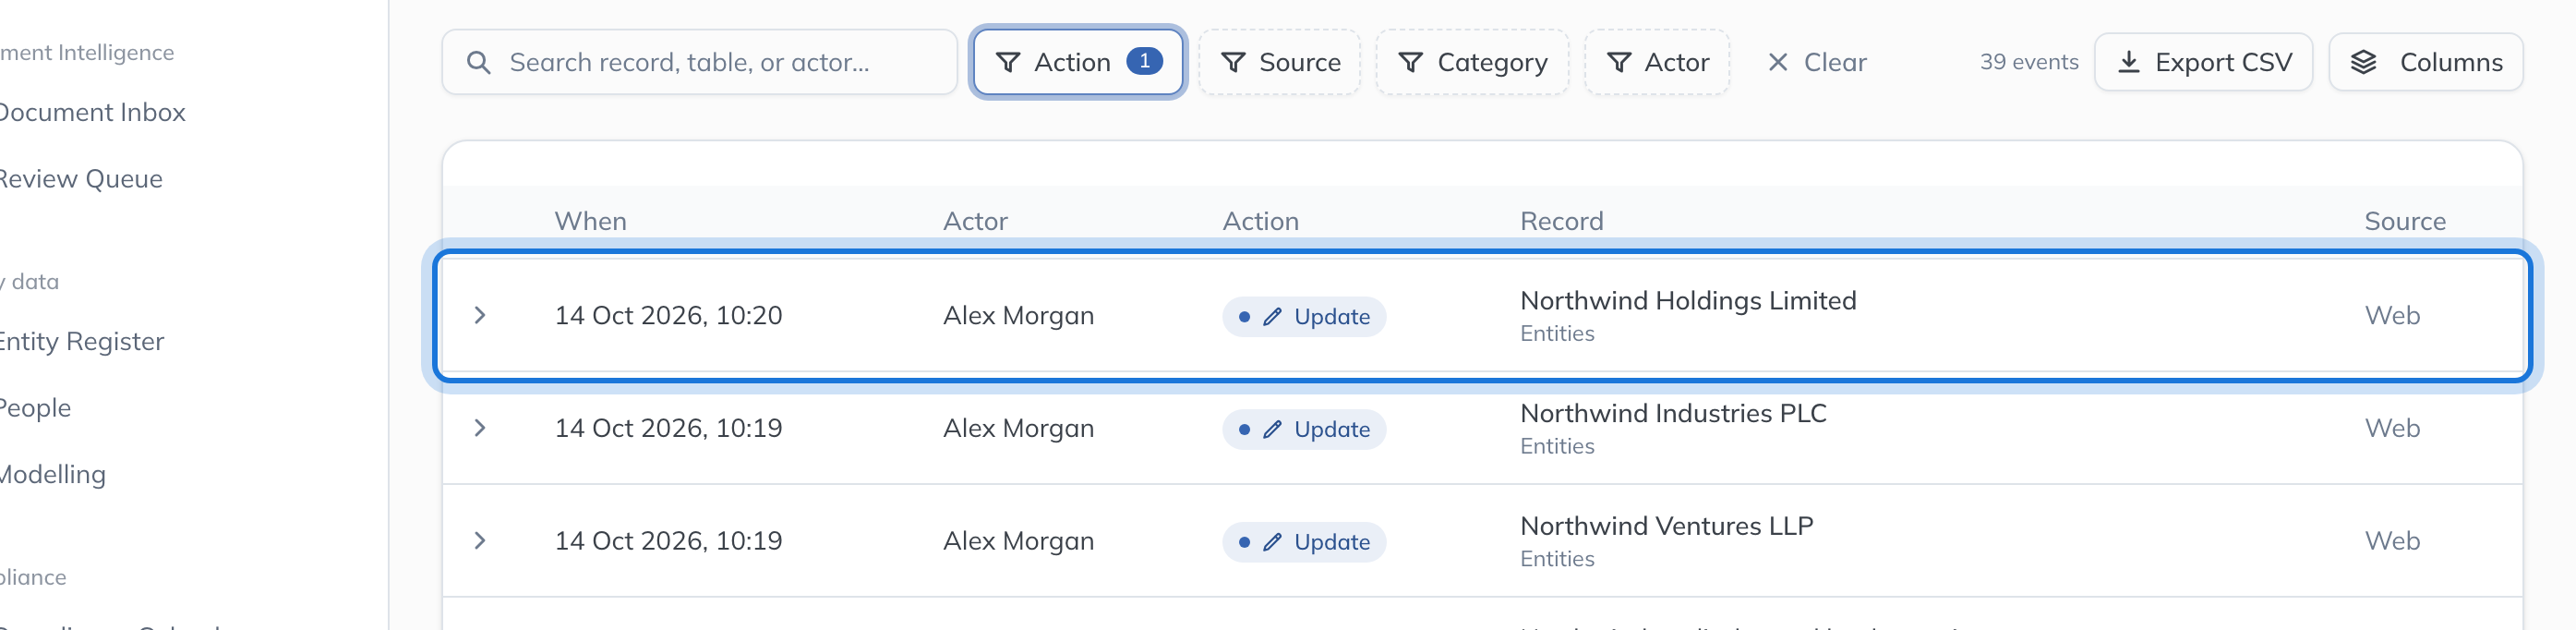This screenshot has width=2576, height=630.
Task: Expand the Northwind Industries PLC row
Action: [480, 428]
